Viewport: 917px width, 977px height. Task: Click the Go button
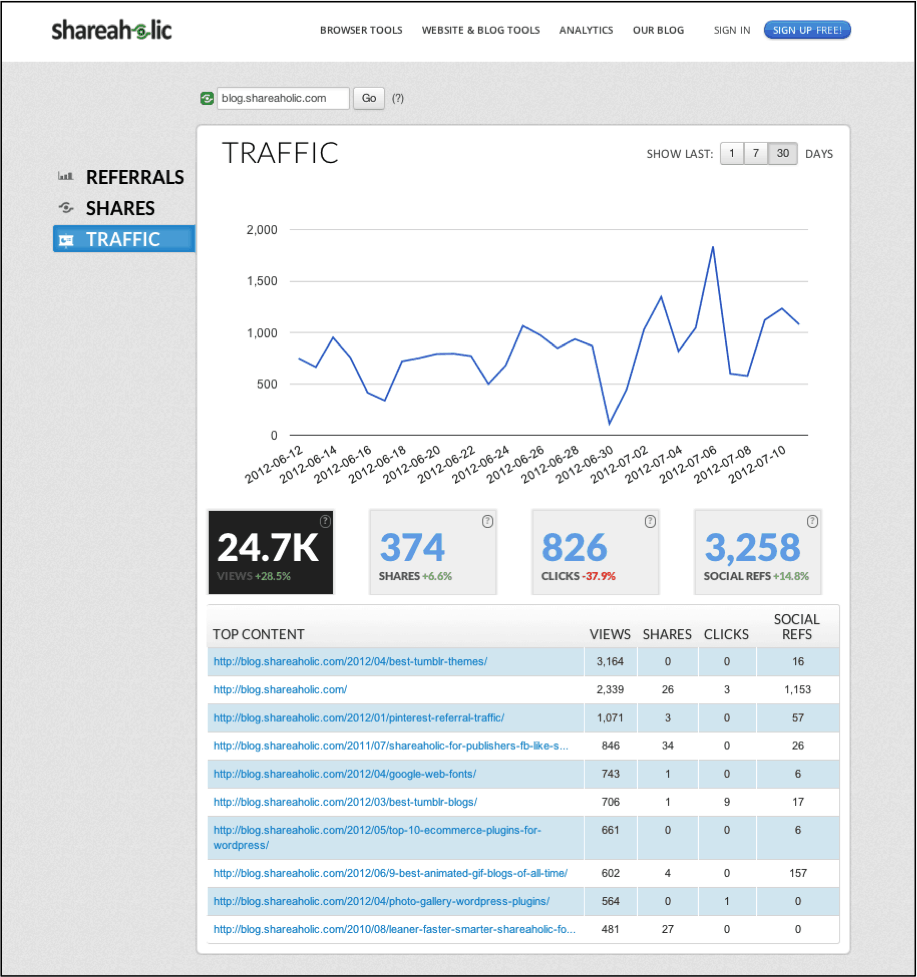pyautogui.click(x=369, y=98)
